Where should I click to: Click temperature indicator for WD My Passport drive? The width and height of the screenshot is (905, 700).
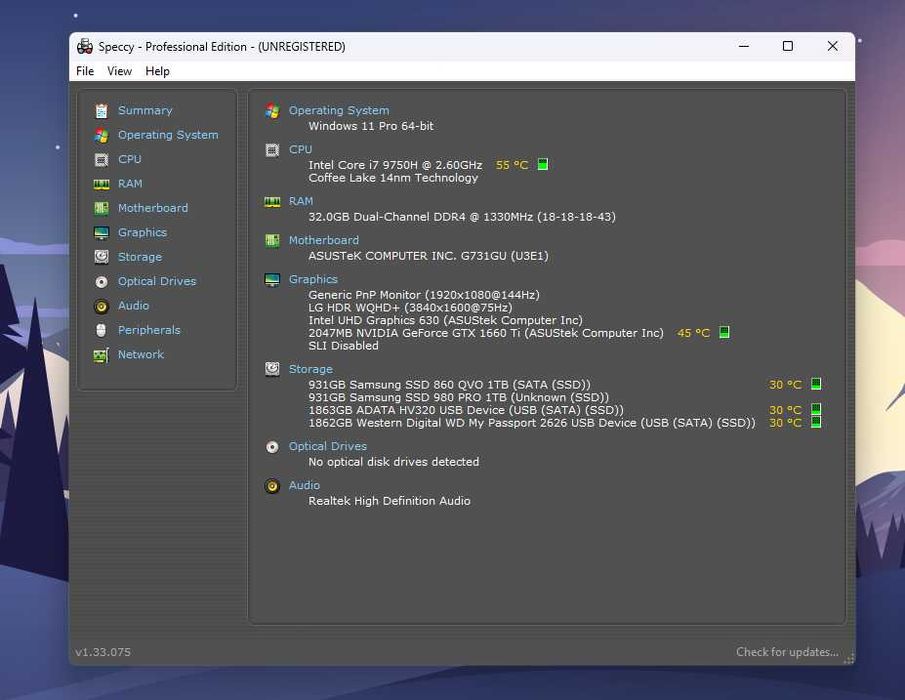coord(816,422)
